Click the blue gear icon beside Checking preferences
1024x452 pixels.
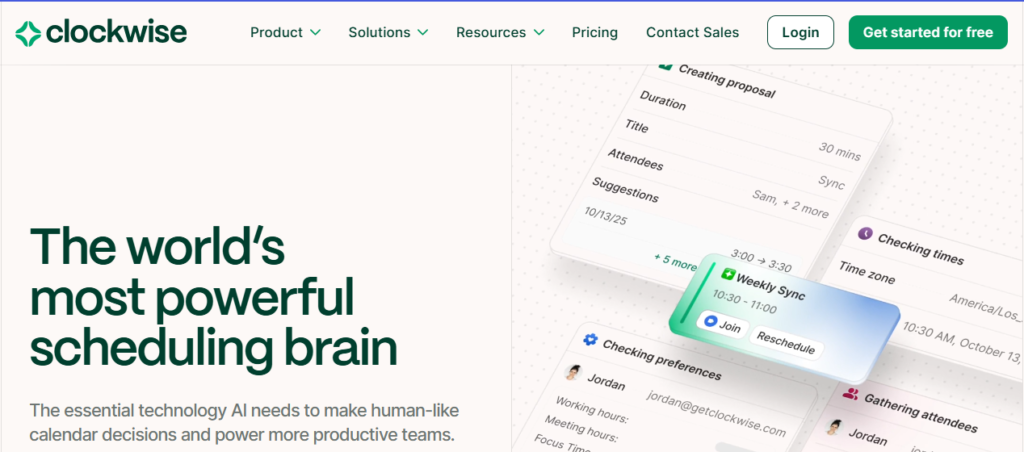tap(589, 341)
